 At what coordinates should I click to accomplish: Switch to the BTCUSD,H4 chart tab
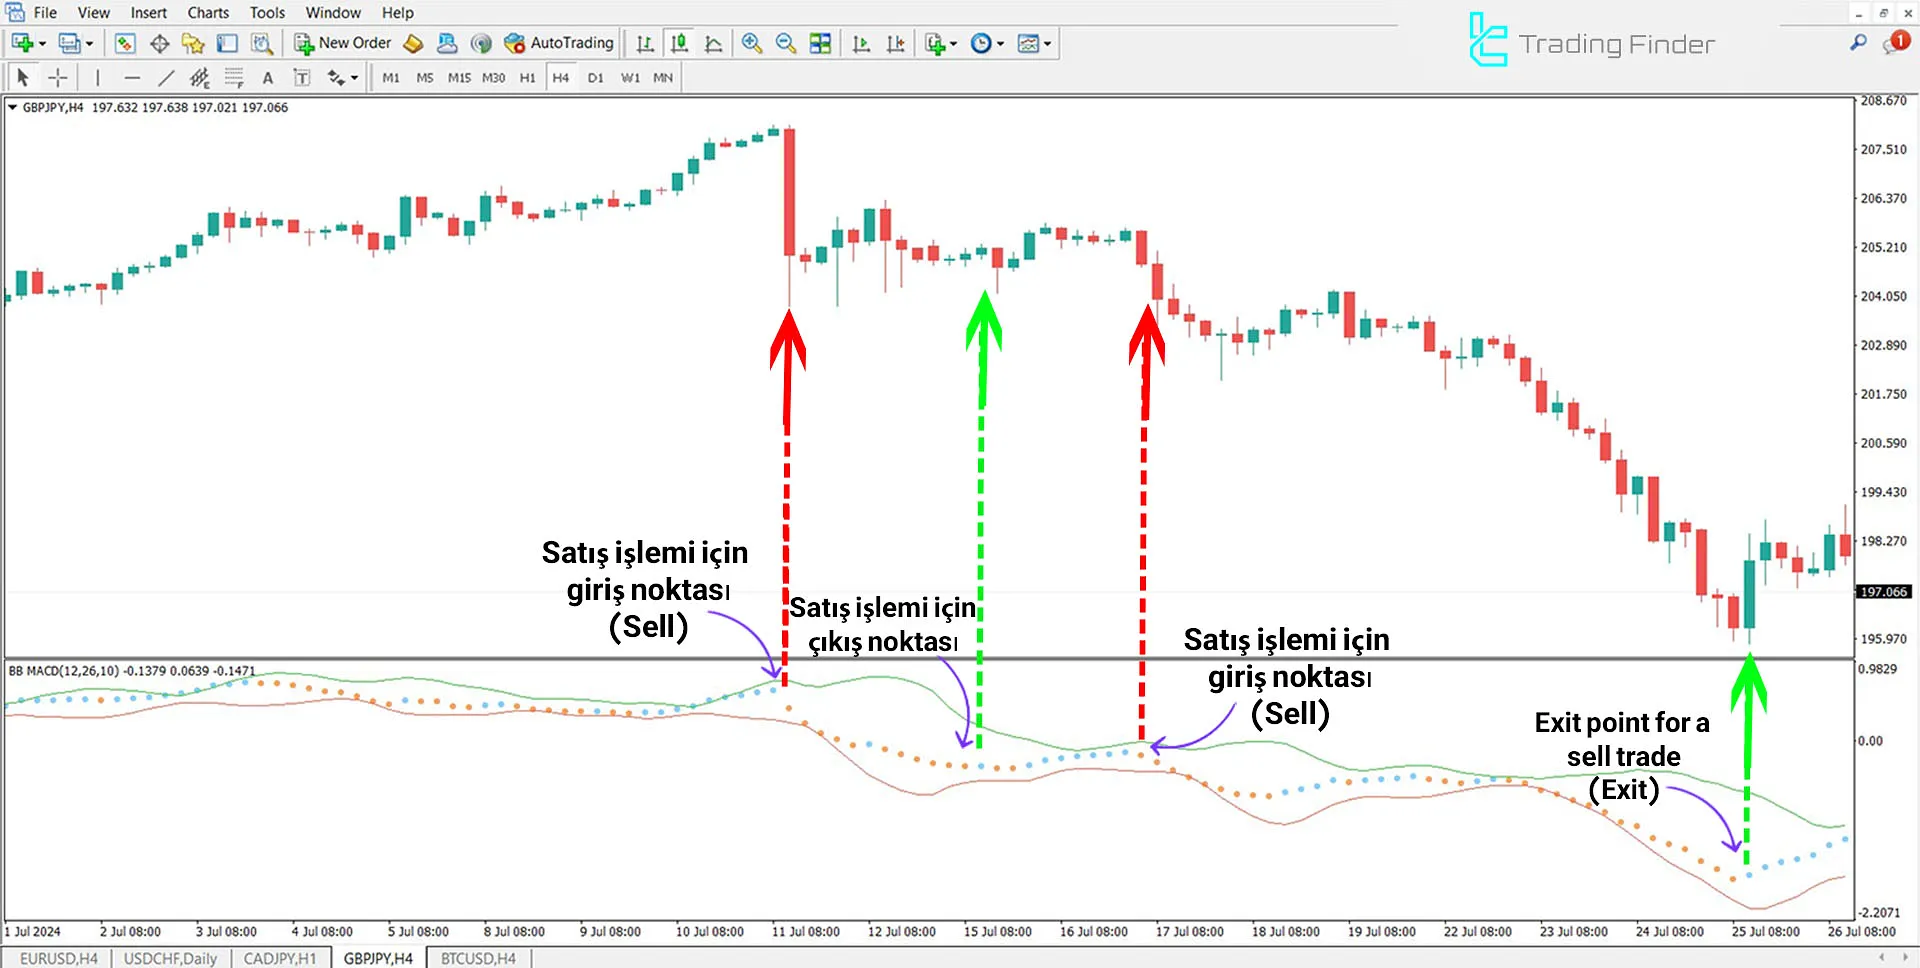[477, 958]
